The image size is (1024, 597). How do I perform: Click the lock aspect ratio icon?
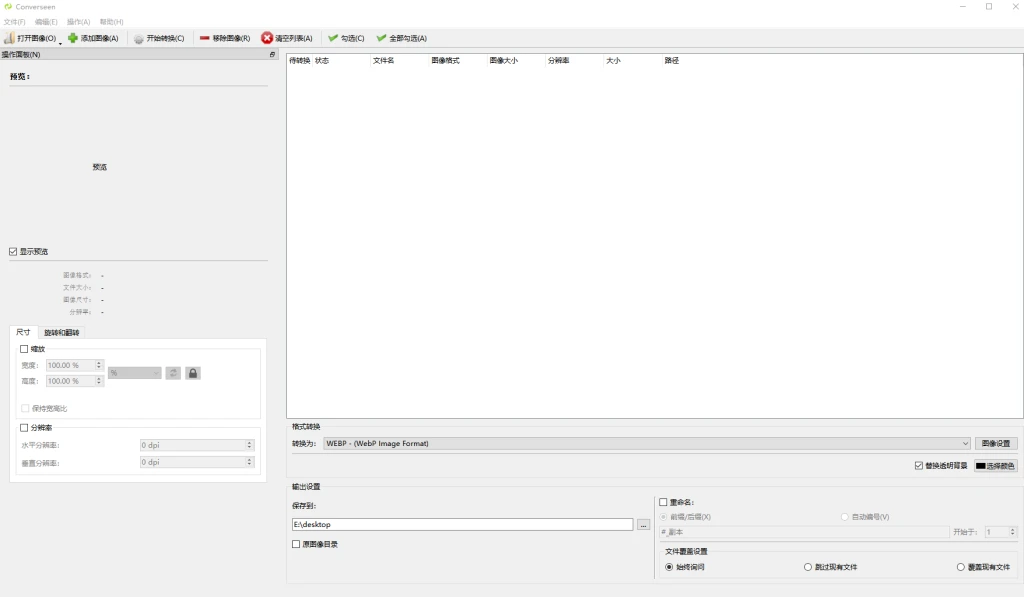tap(193, 373)
